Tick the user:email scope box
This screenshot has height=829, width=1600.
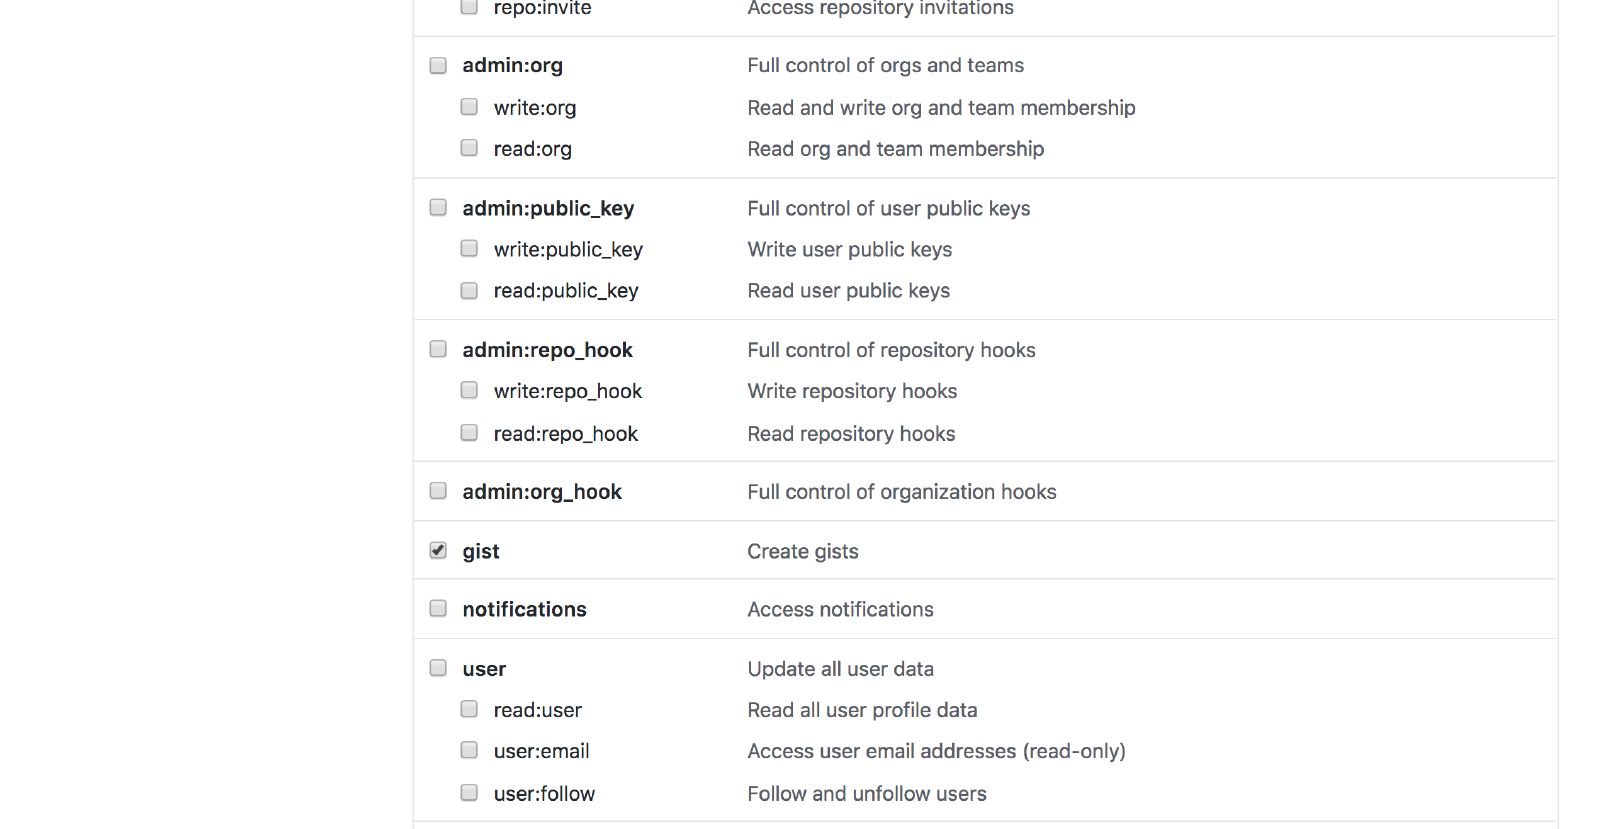pos(469,750)
